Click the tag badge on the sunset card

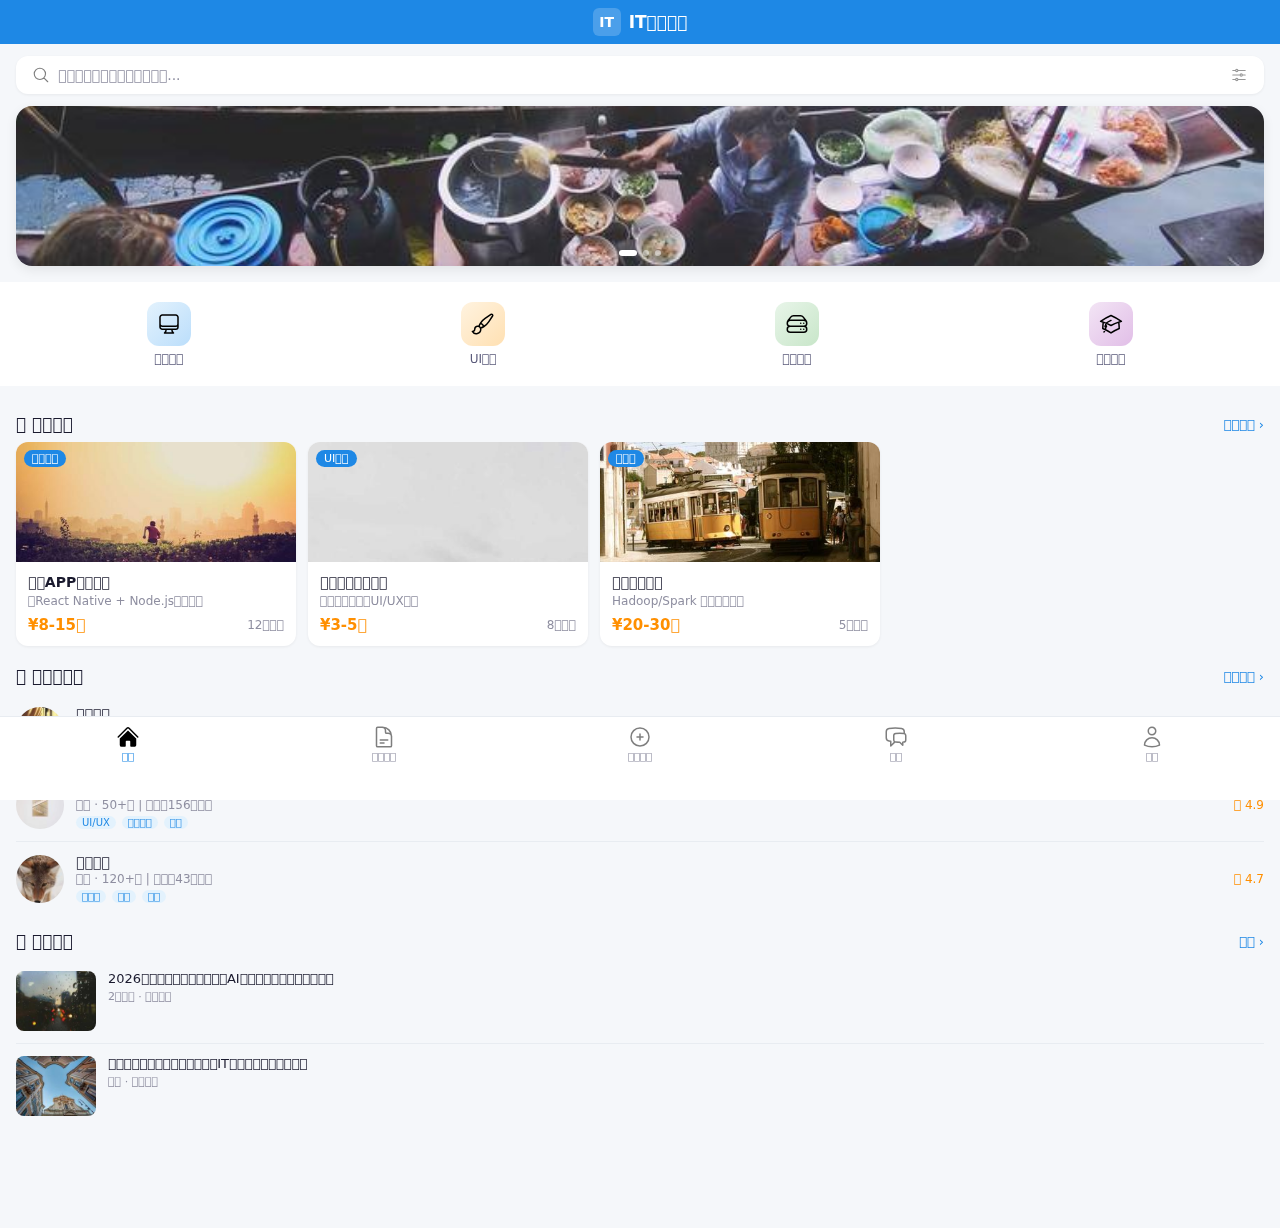coord(45,458)
